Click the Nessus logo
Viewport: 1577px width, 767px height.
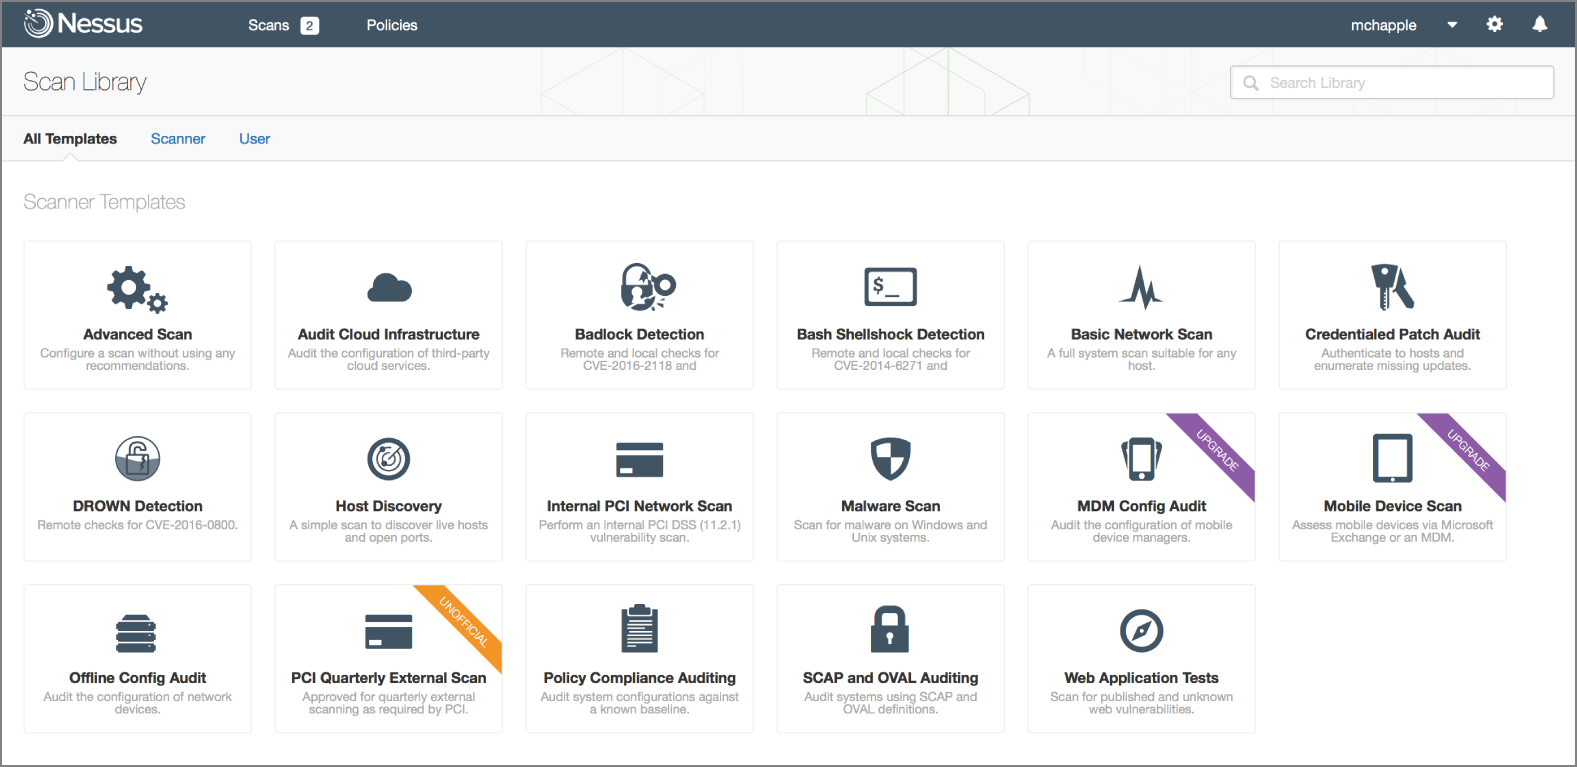[x=83, y=23]
